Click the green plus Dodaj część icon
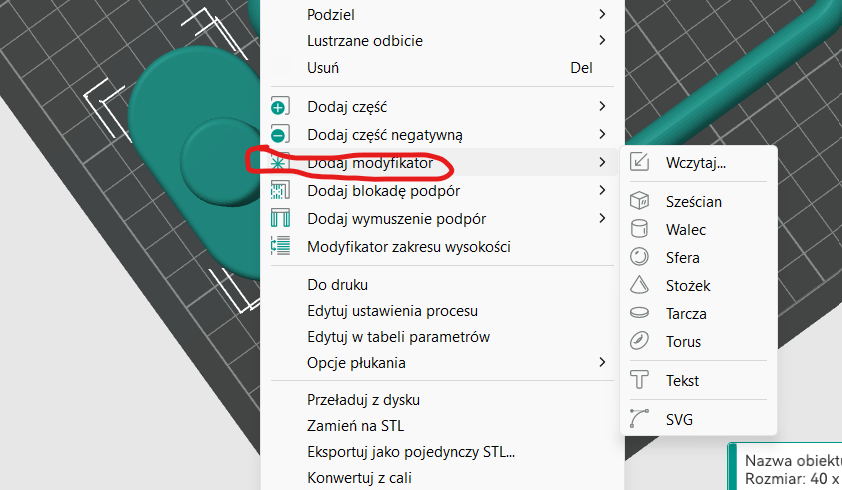This screenshot has height=490, width=842. tap(279, 107)
